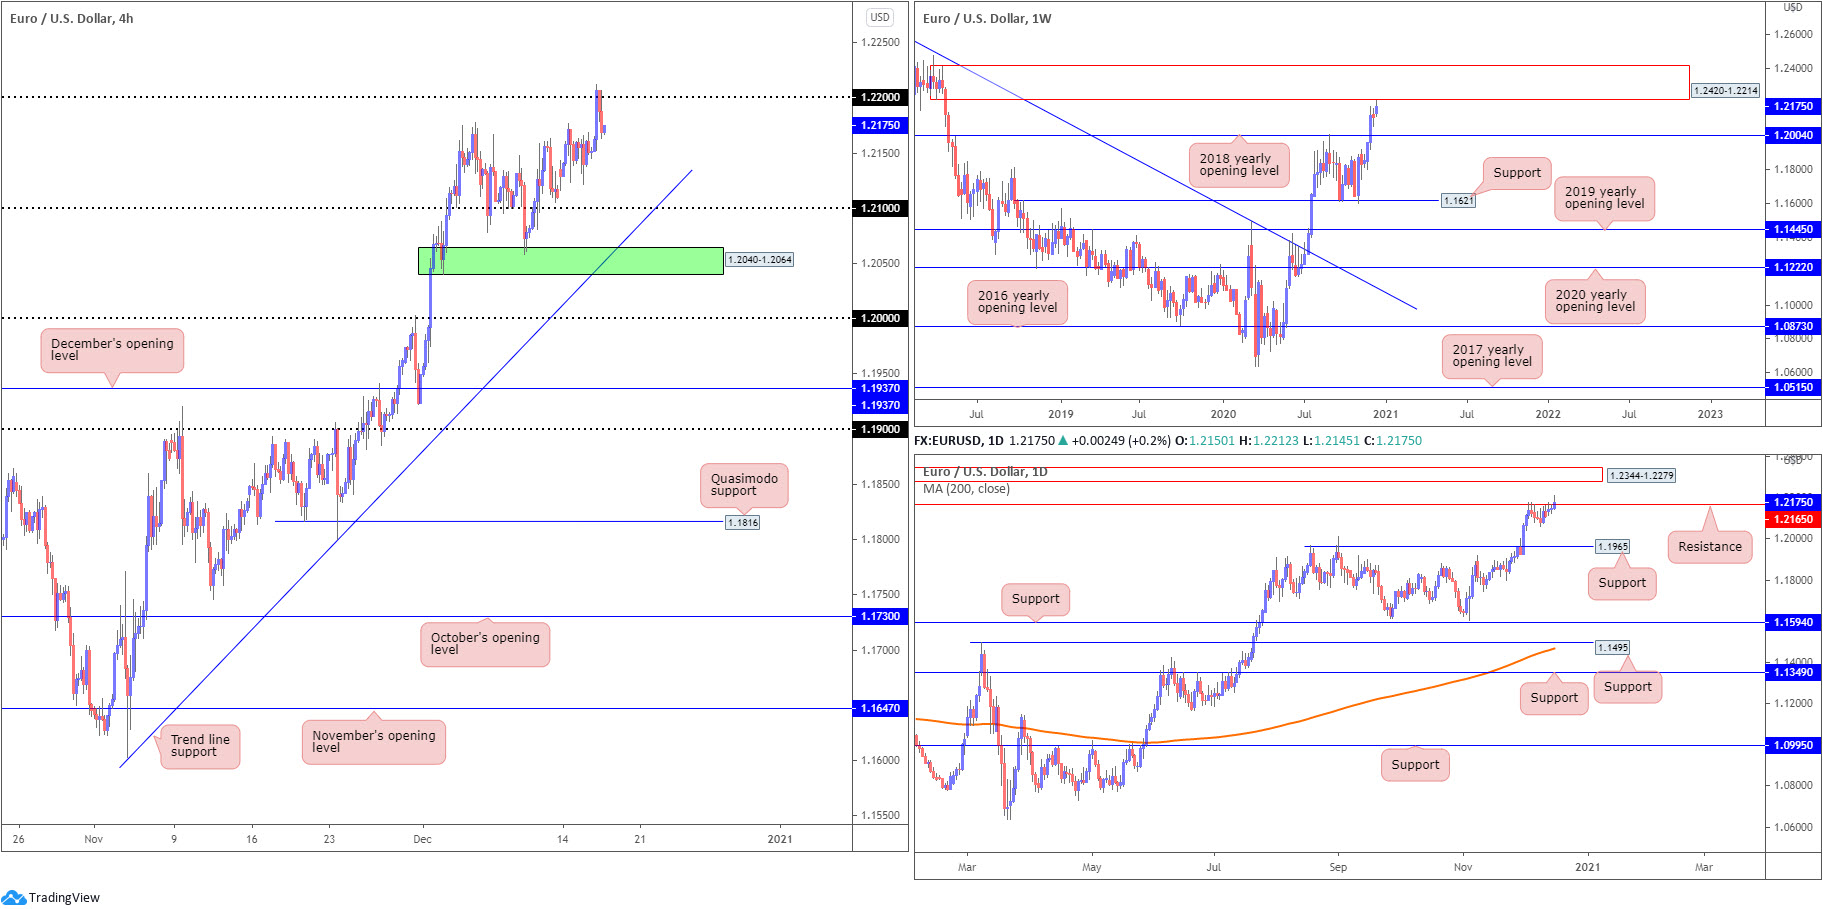This screenshot has height=909, width=1823.
Task: Click the 1.1621 level label on weekly chart
Action: [x=1458, y=201]
